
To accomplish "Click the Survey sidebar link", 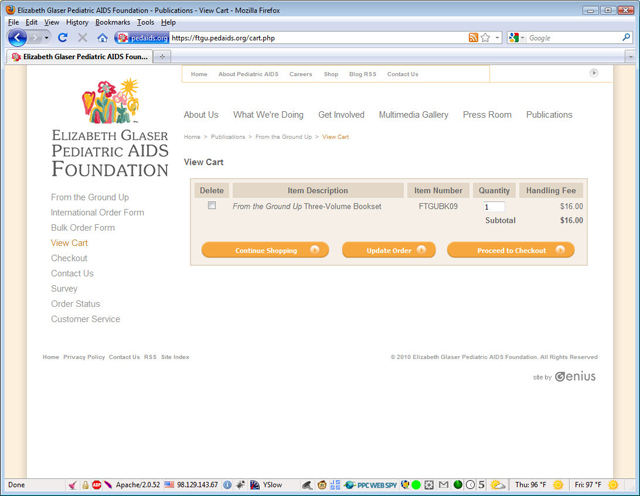I will point(64,289).
